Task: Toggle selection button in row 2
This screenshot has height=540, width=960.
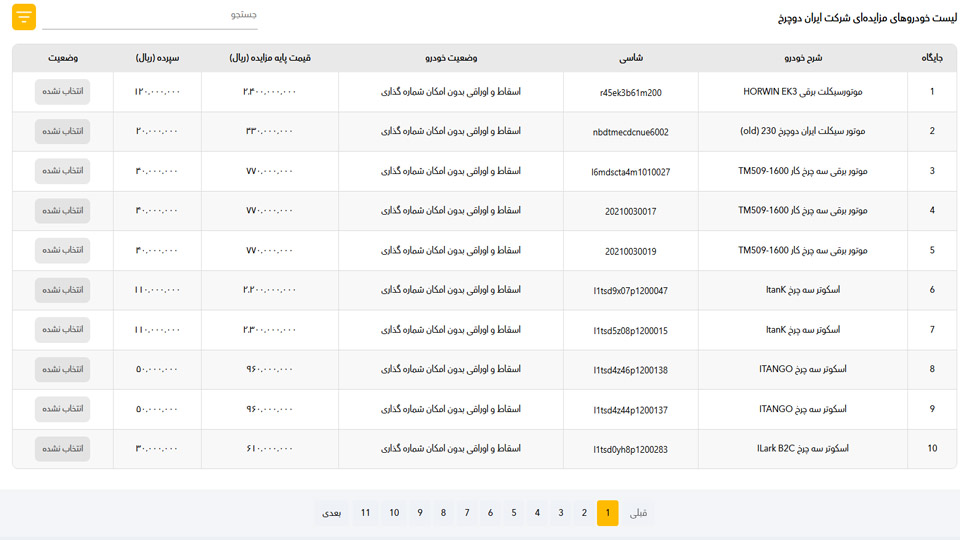Action: (x=62, y=131)
